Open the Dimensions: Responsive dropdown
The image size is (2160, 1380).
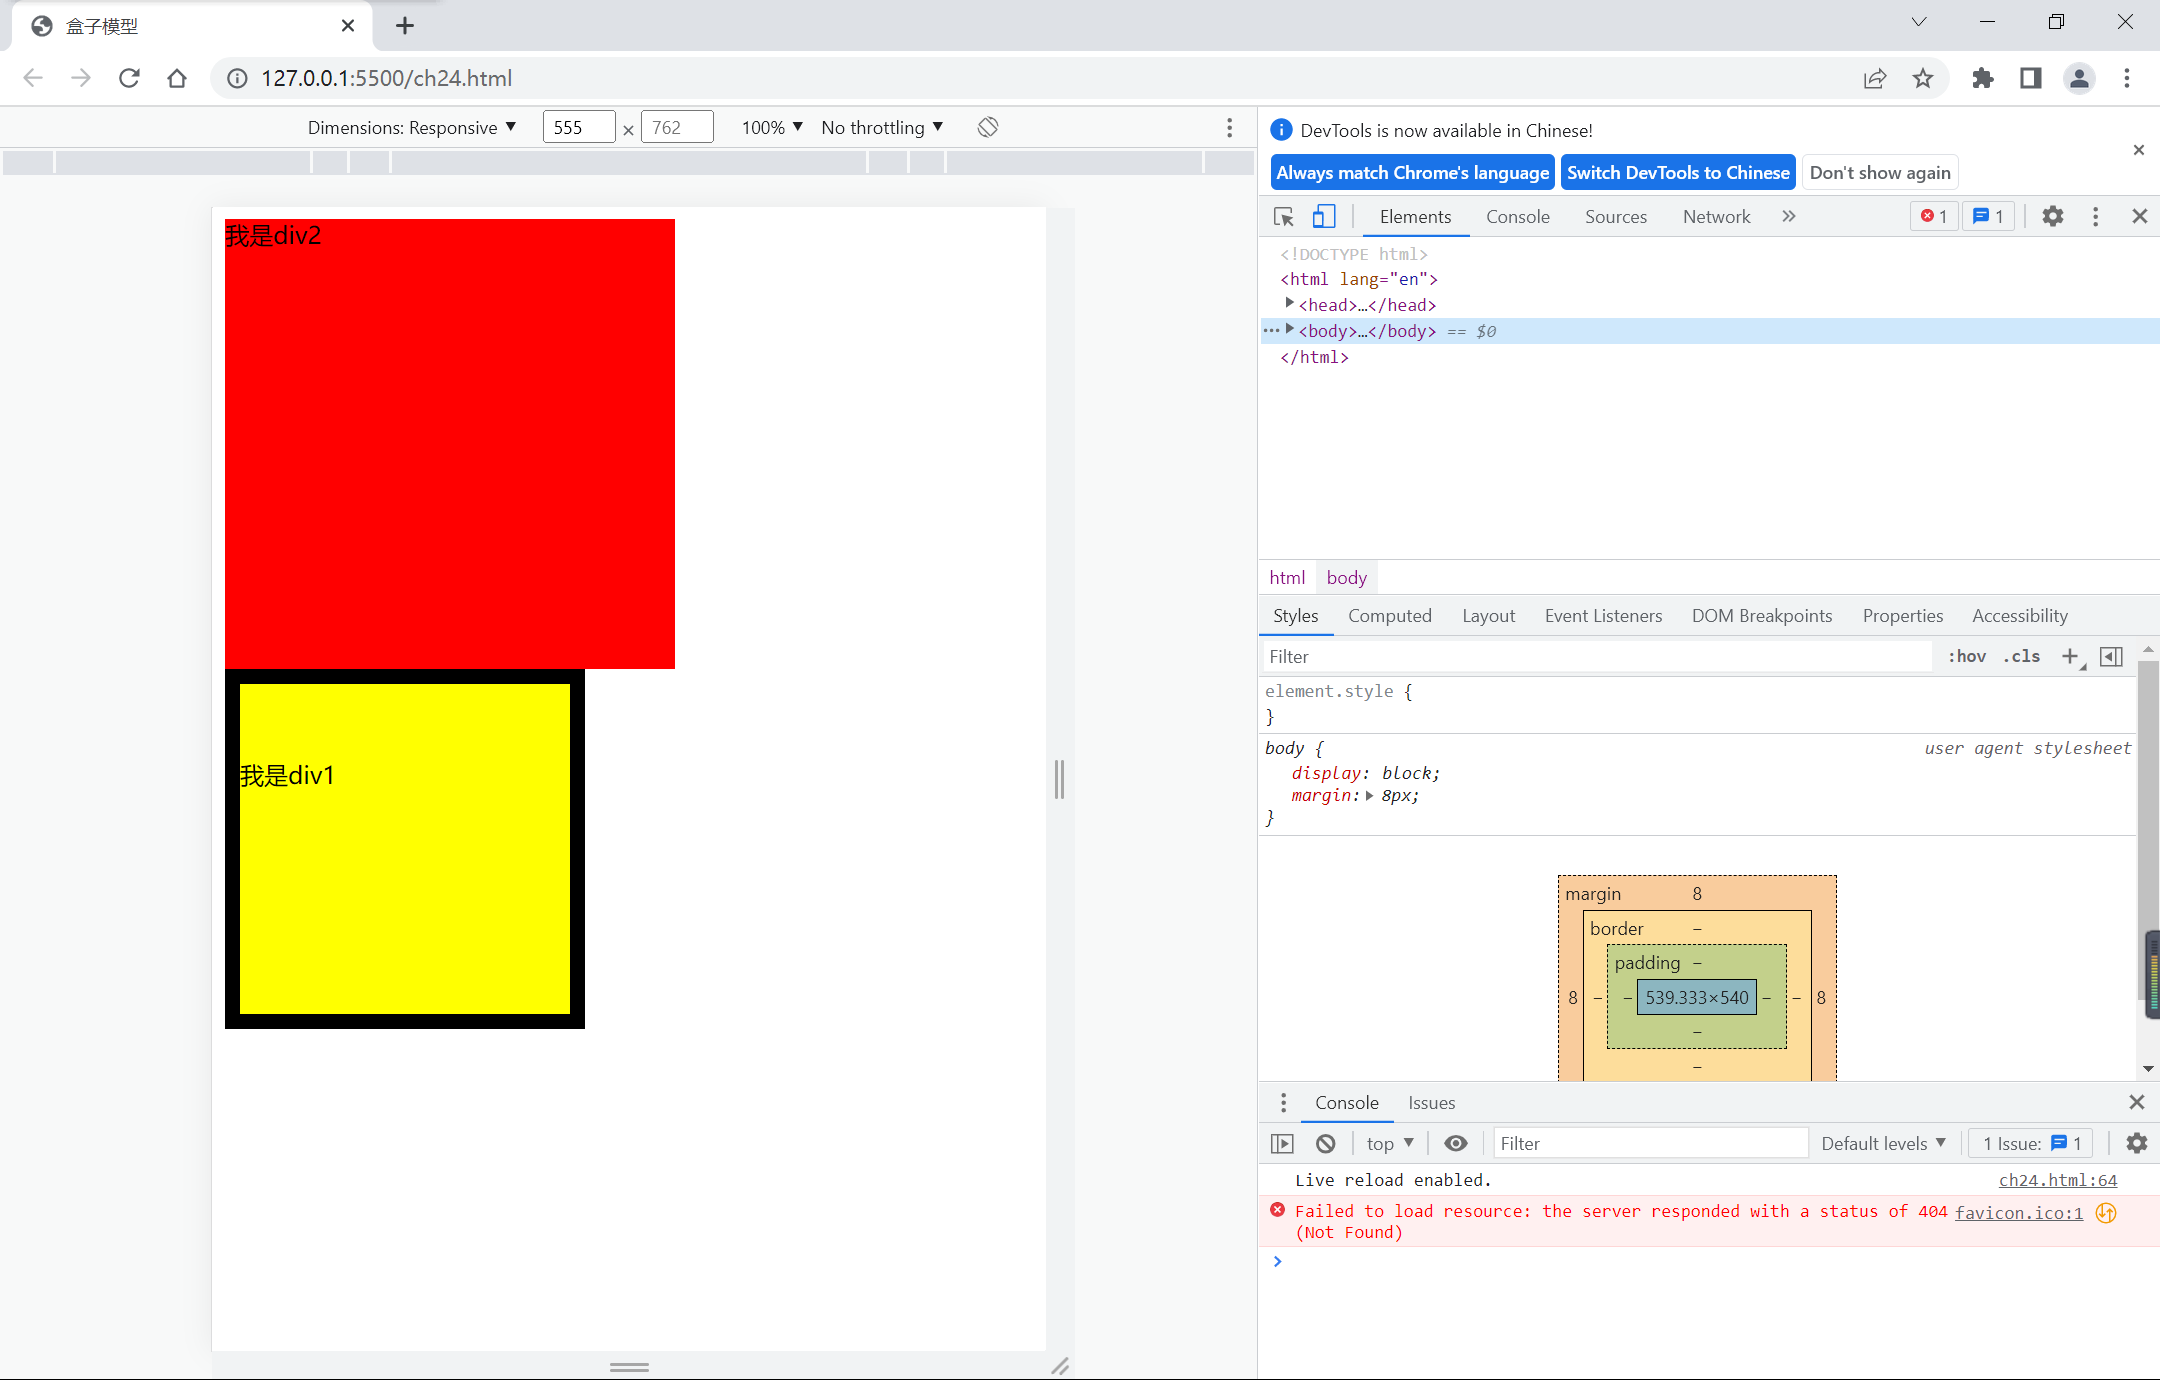click(x=412, y=127)
